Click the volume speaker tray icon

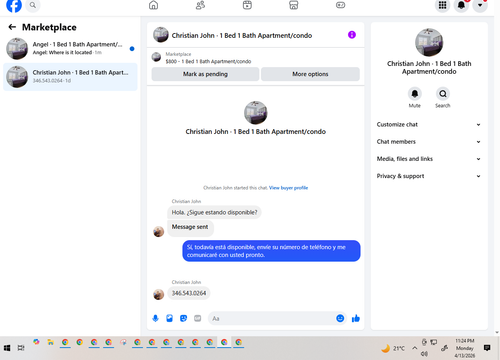[x=424, y=354]
